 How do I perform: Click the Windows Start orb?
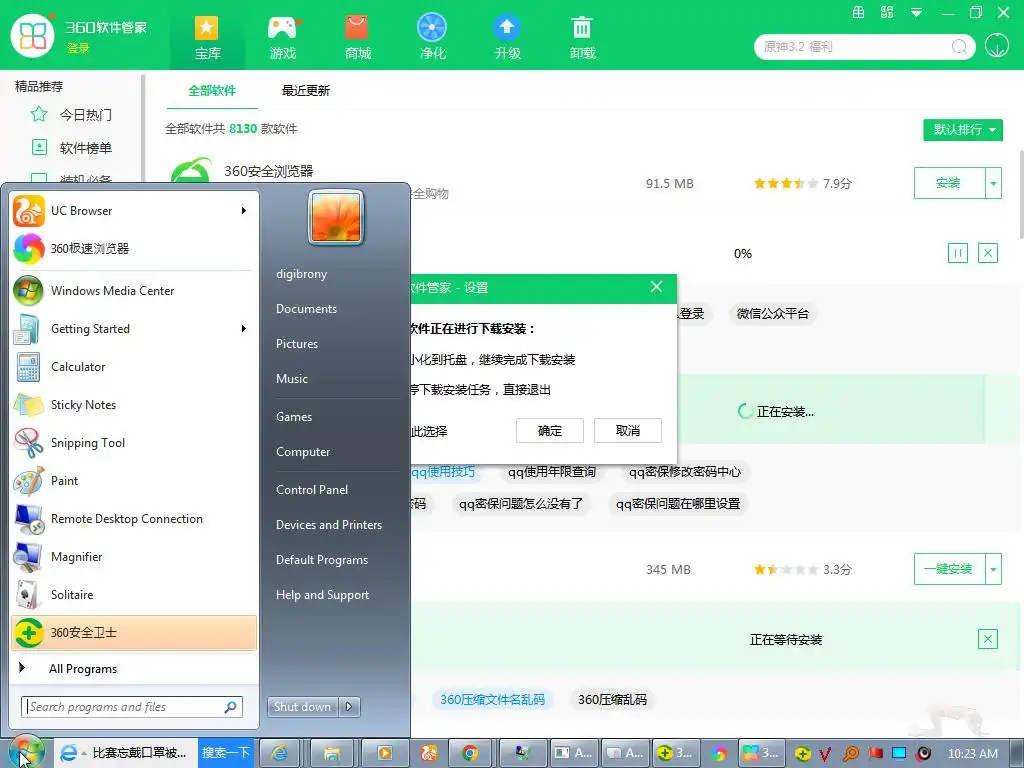coord(25,752)
